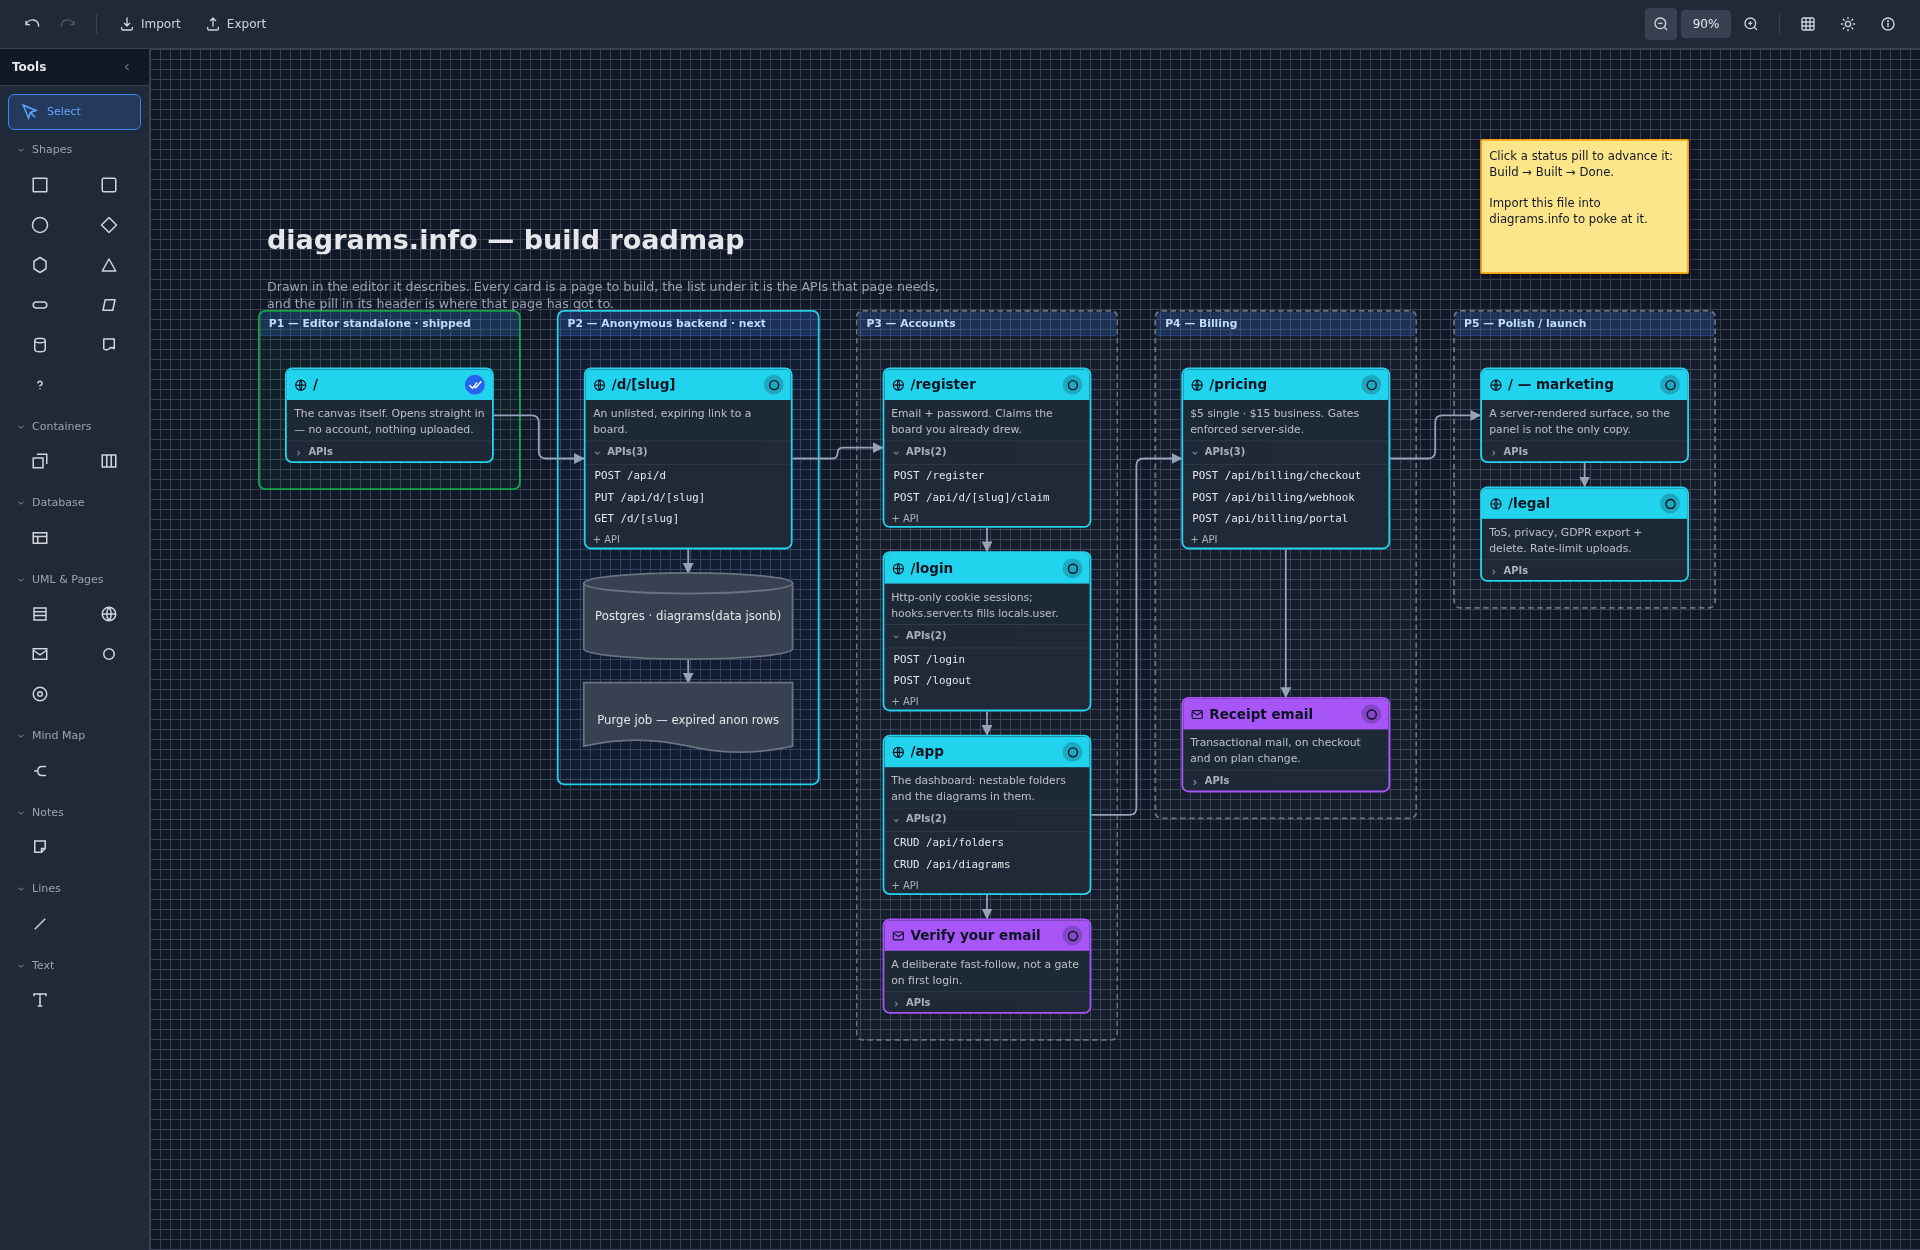Select the P5 — Polish / launch header
Viewport: 1920px width, 1250px height.
point(1584,323)
